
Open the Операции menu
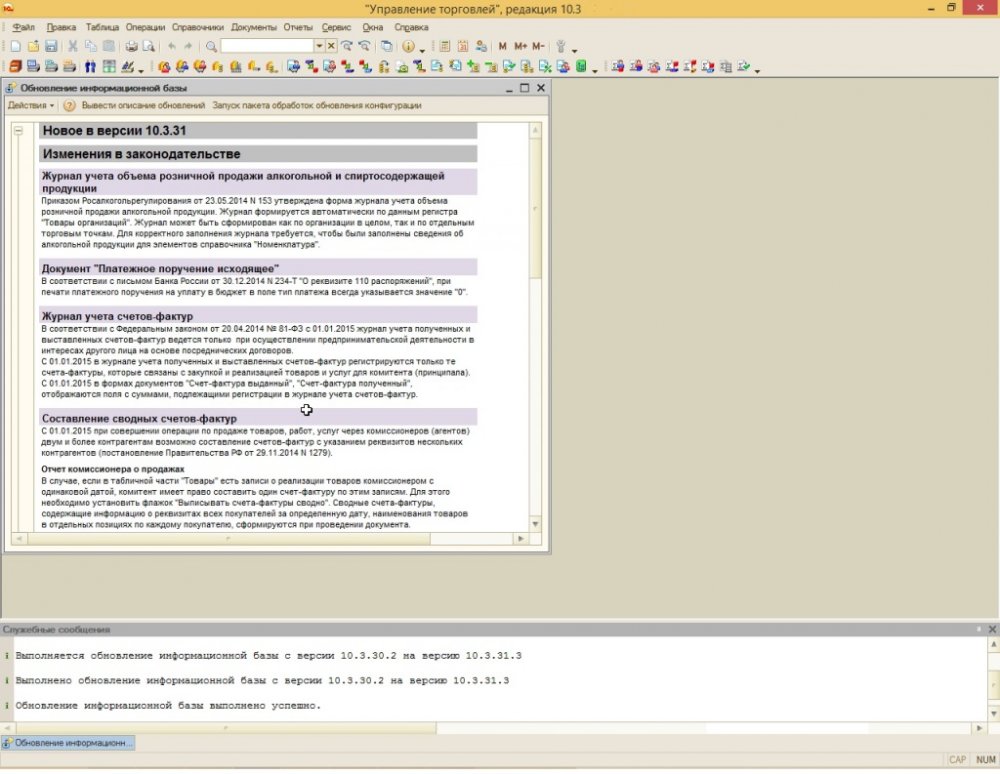(145, 27)
